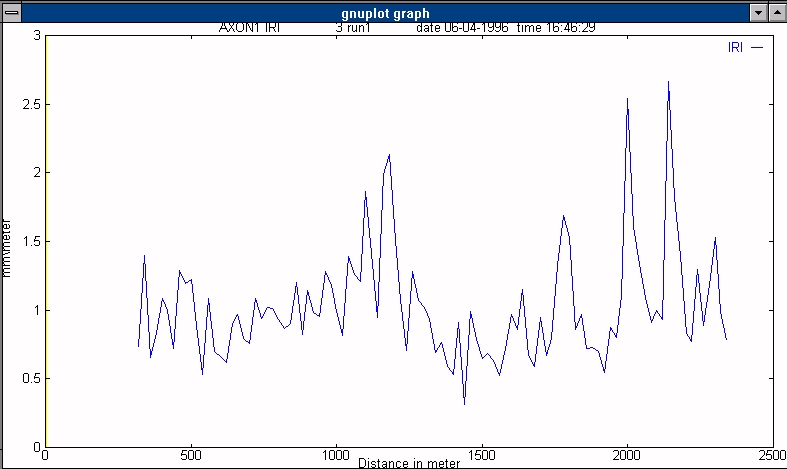787x469 pixels.
Task: Minimize the gnuplot graph window
Action: (758, 12)
